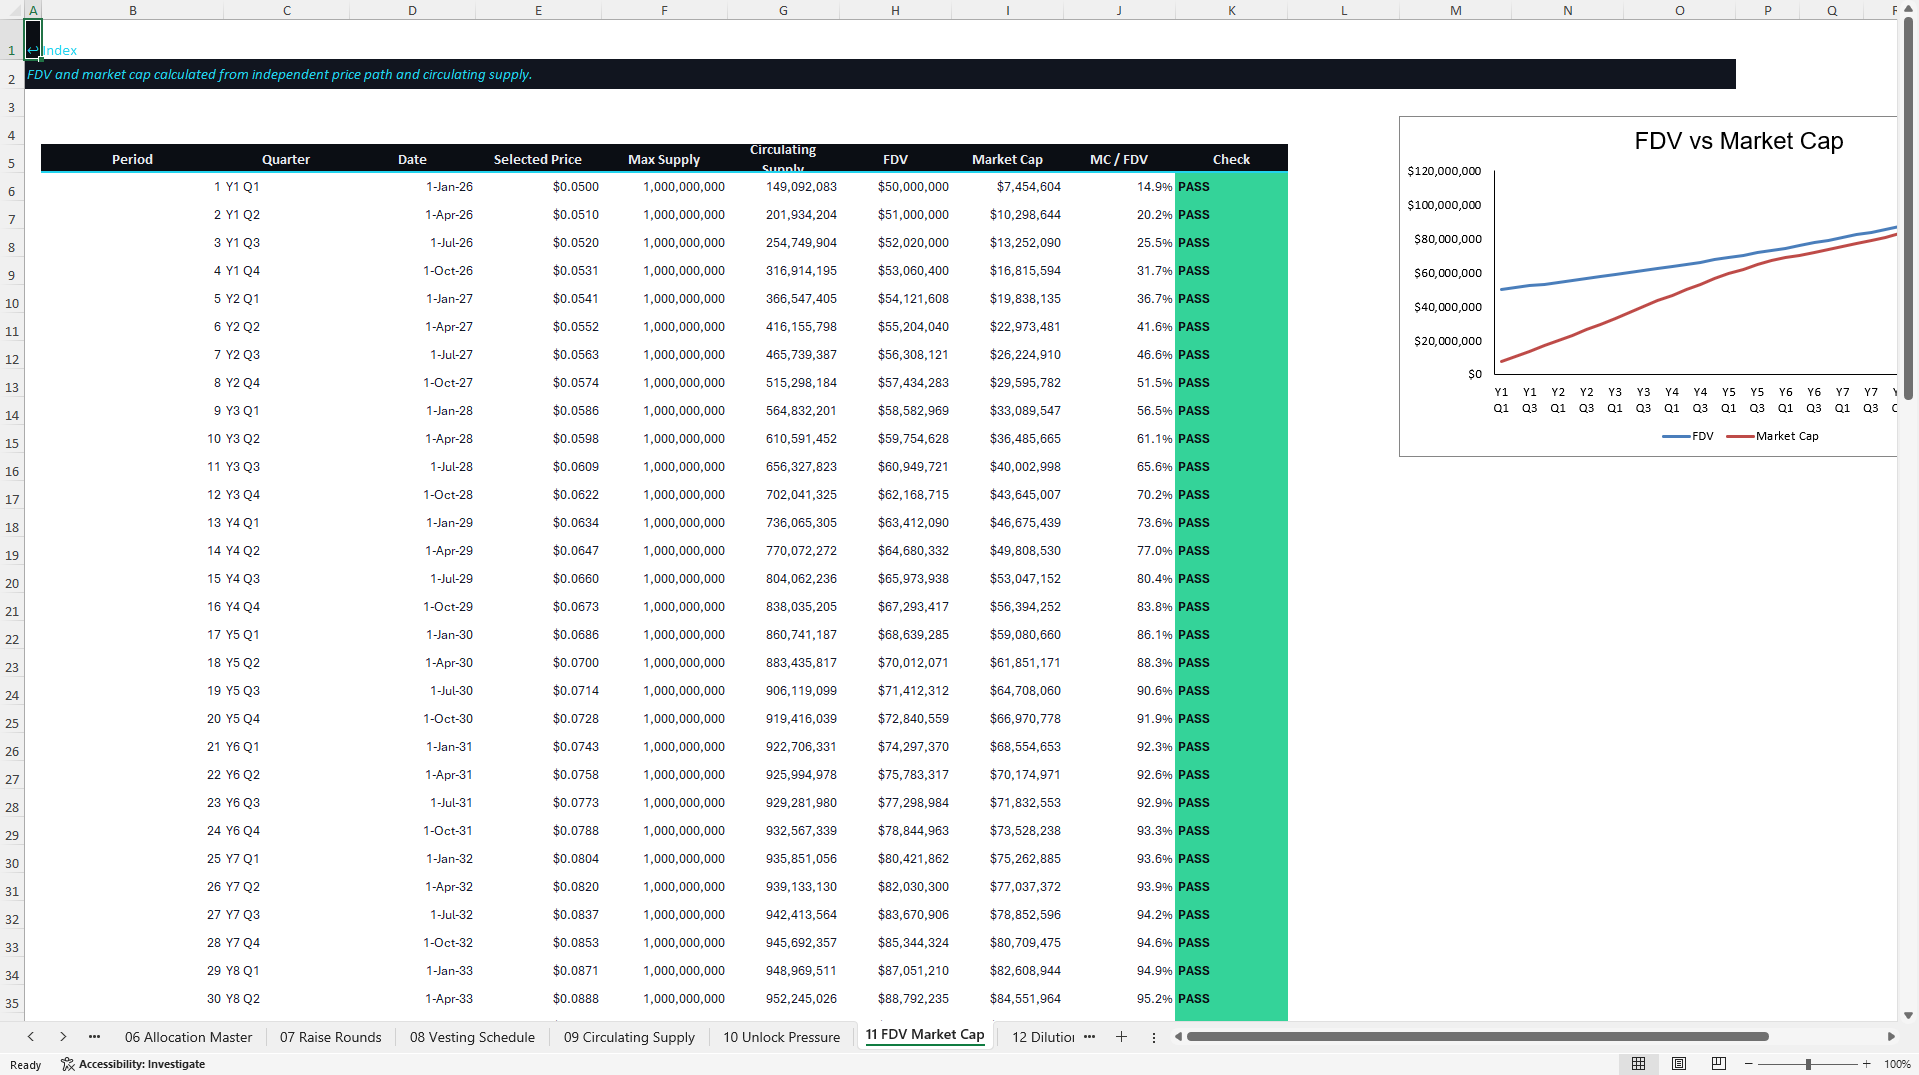
Task: Switch to Page Break Preview
Action: pyautogui.click(x=1718, y=1064)
